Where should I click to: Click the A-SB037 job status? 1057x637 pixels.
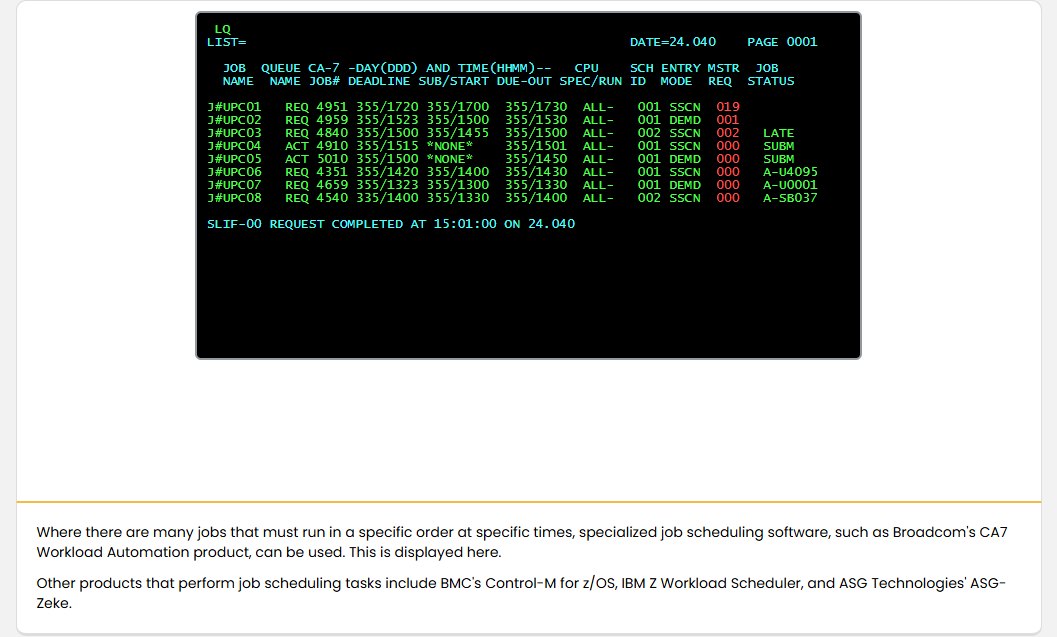790,198
